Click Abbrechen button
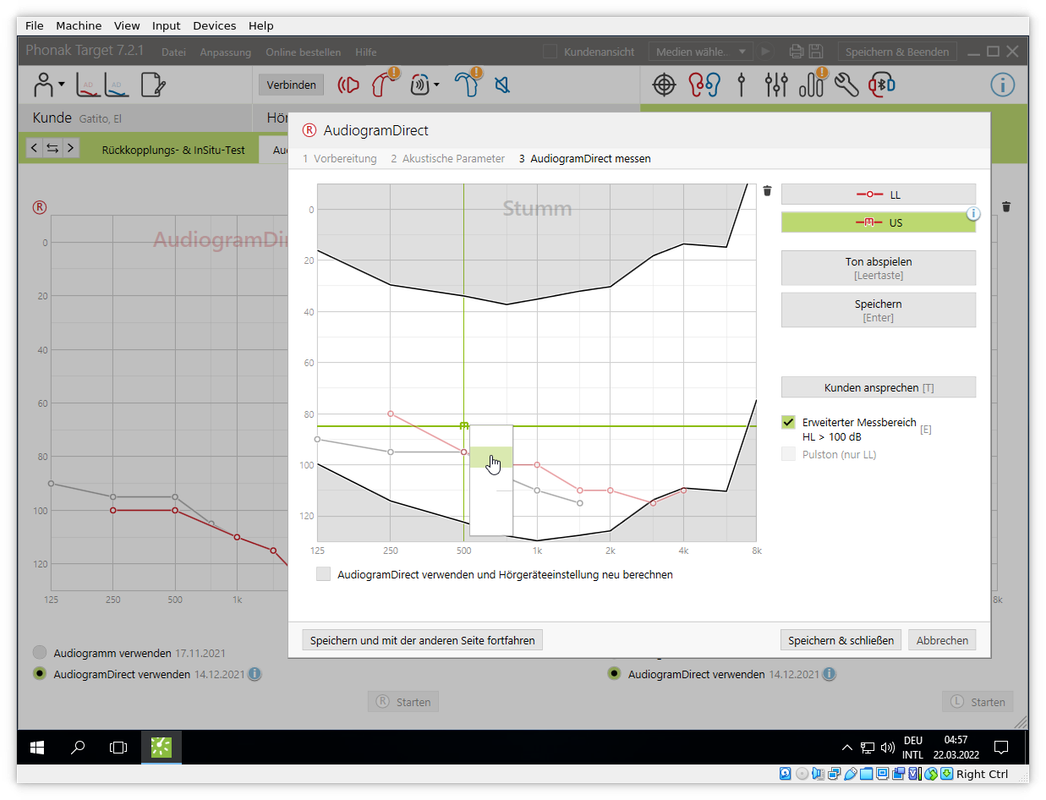The image size is (1046, 800). pos(942,640)
